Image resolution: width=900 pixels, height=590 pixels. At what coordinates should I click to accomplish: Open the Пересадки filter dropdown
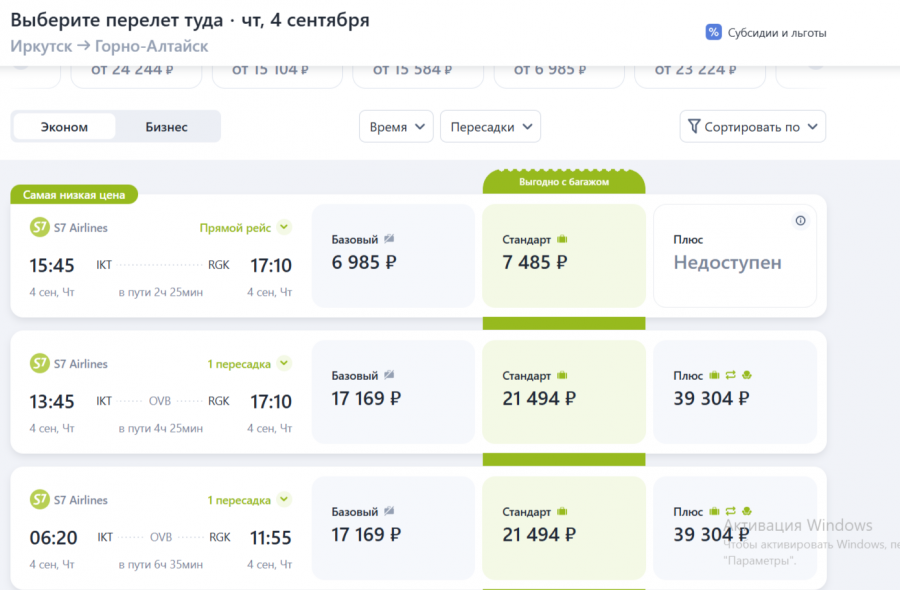pos(490,127)
